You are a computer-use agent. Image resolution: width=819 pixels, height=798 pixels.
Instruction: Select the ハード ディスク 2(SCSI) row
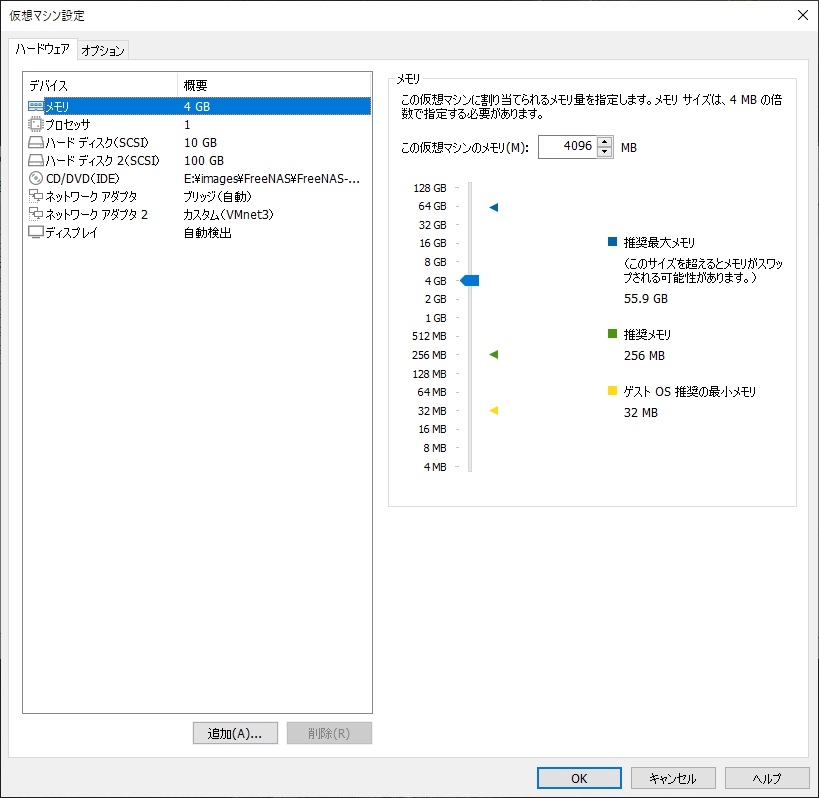pyautogui.click(x=199, y=160)
